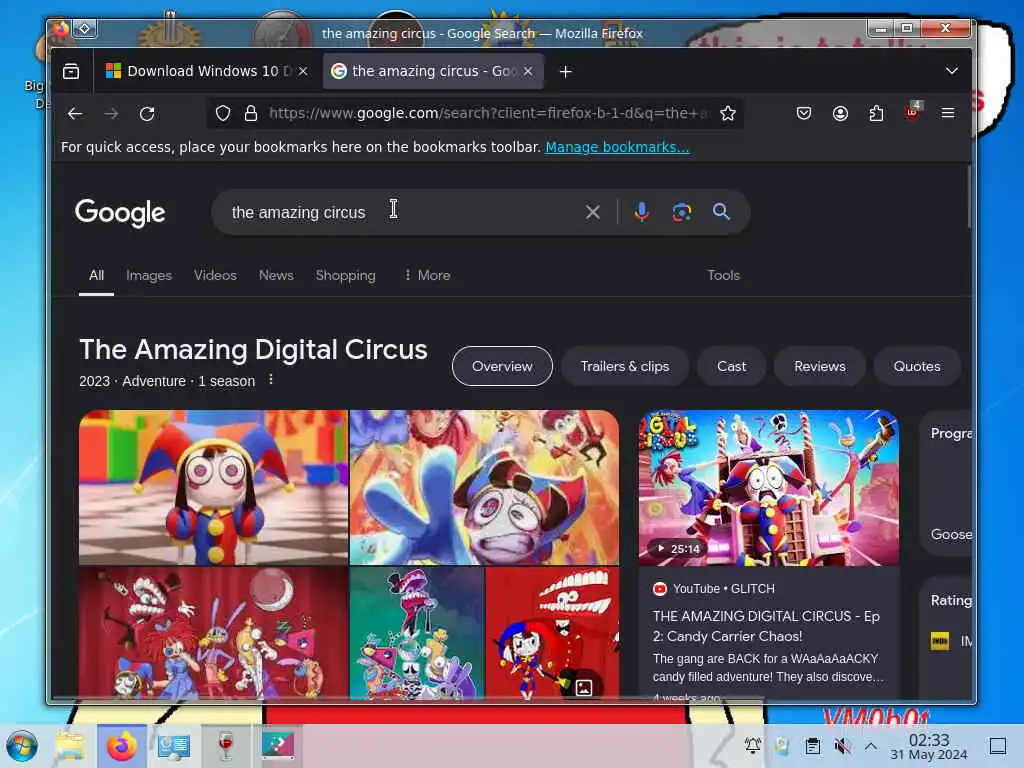The image size is (1024, 768).
Task: Open the Quotes chip
Action: 917,366
